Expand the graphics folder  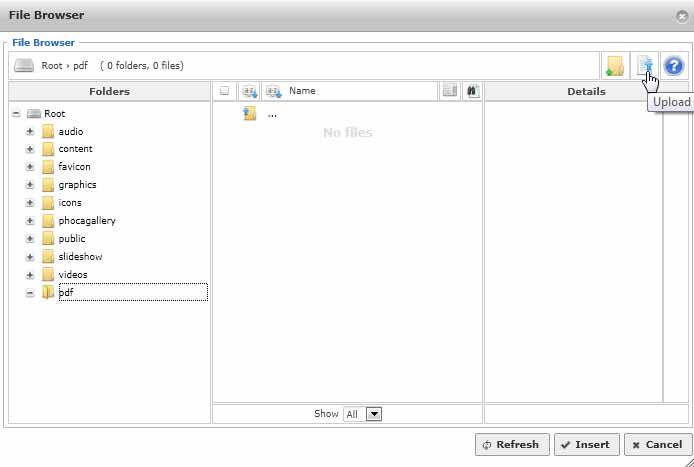coord(30,185)
